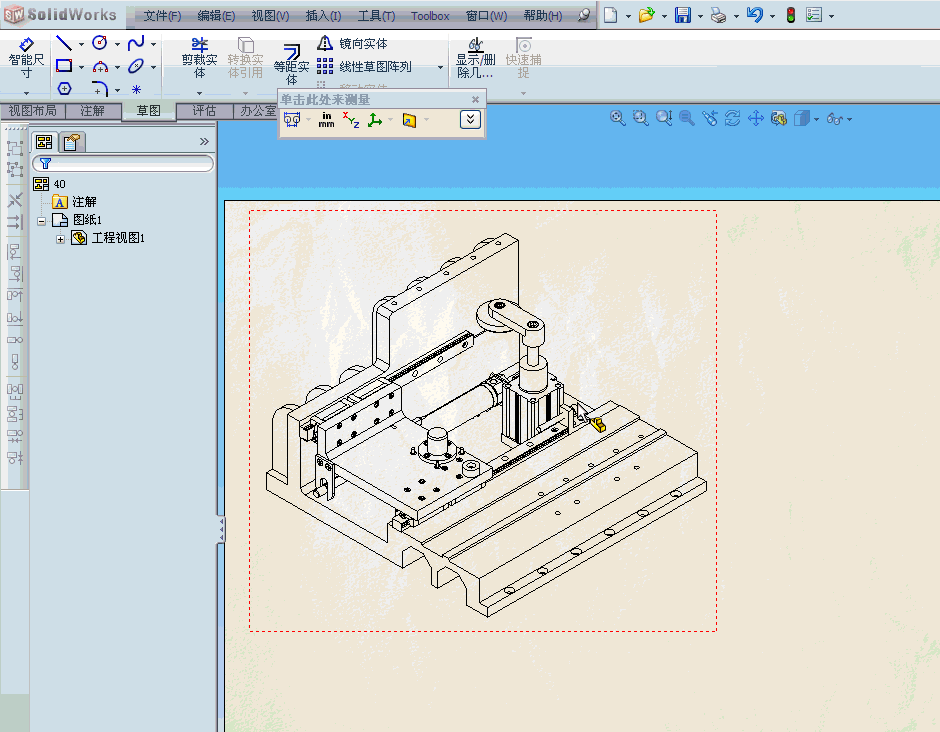This screenshot has height=732, width=940.
Task: Click Mirror Entities (镜向实体)
Action: pyautogui.click(x=352, y=43)
